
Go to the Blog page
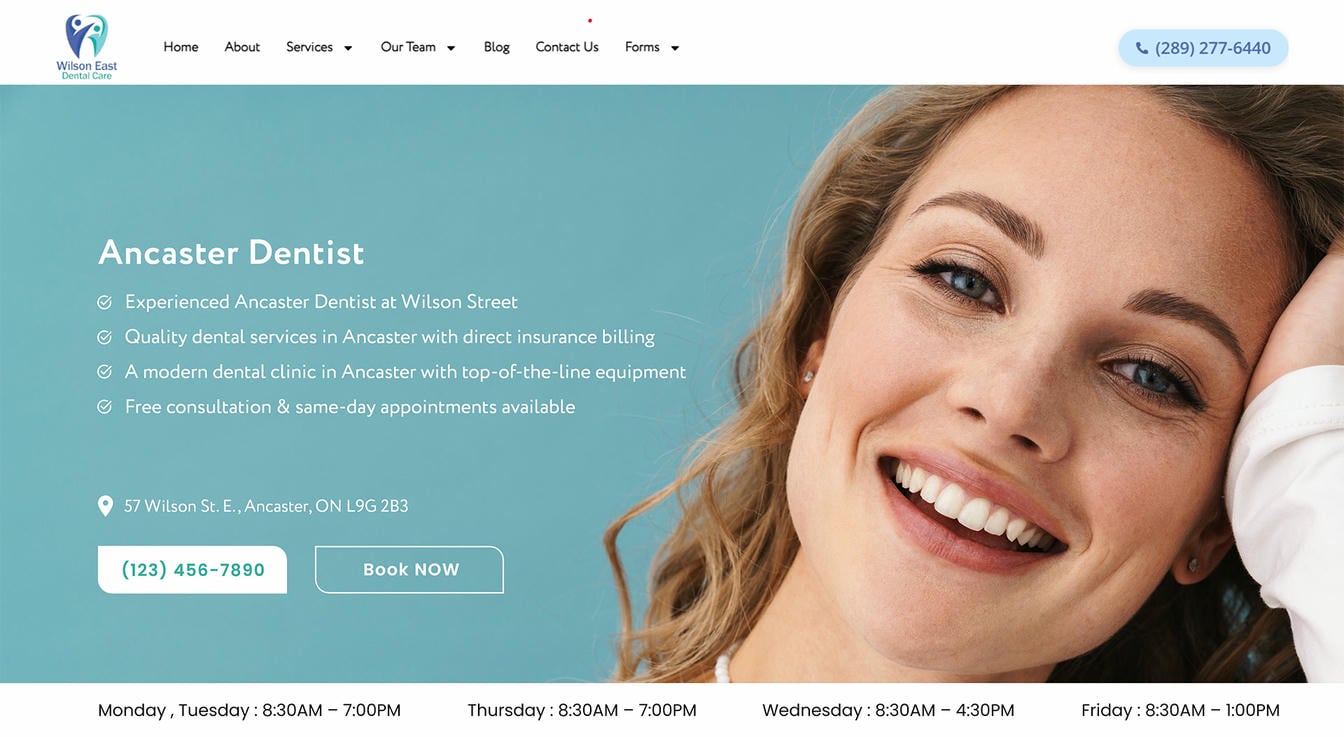[x=497, y=47]
